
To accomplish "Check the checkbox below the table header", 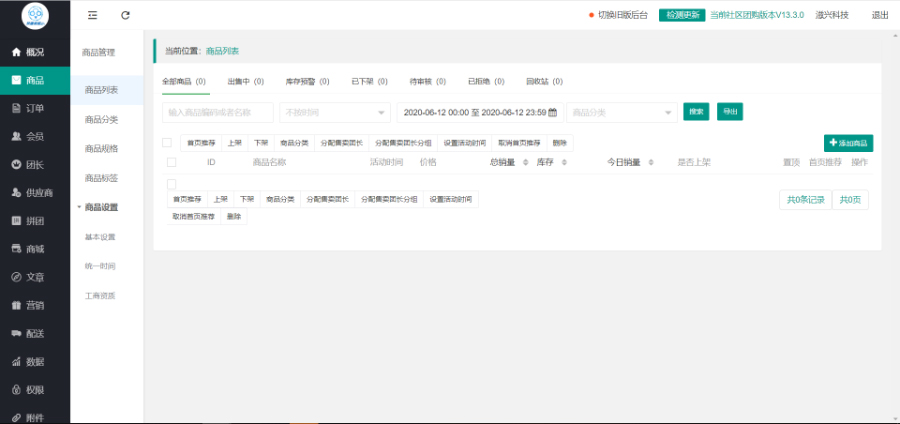I will click(172, 184).
